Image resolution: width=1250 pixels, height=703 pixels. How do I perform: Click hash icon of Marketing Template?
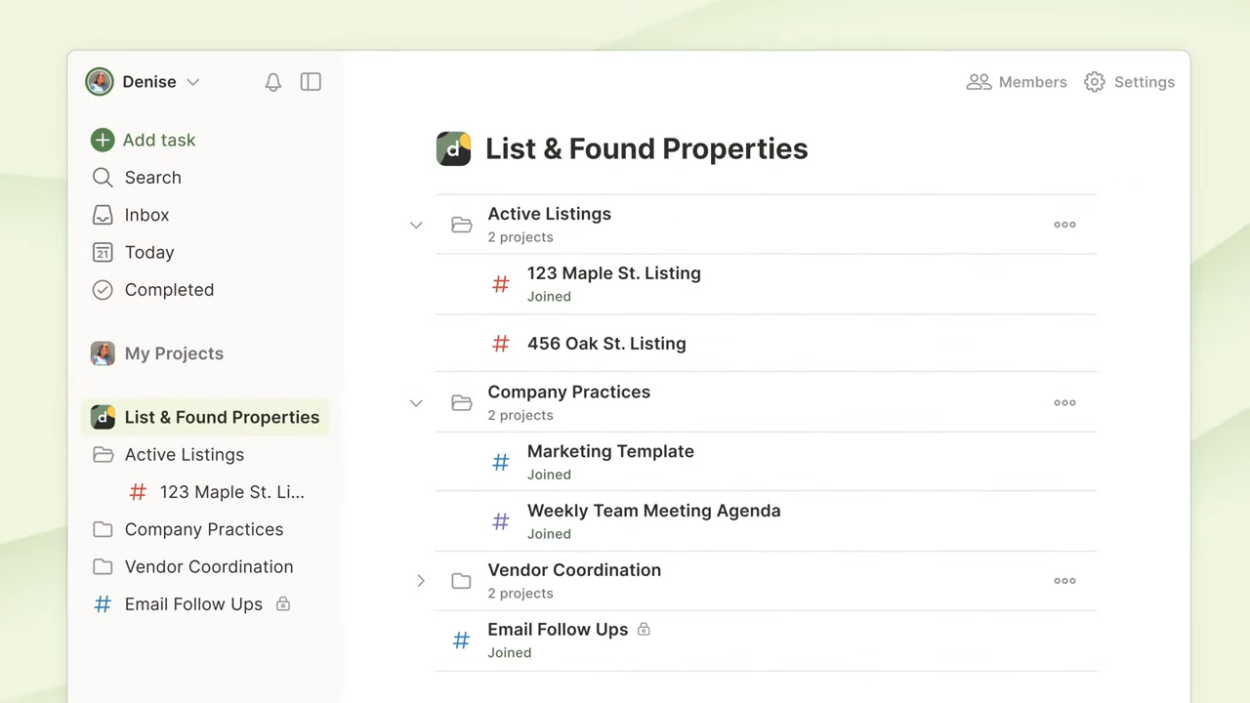point(501,462)
